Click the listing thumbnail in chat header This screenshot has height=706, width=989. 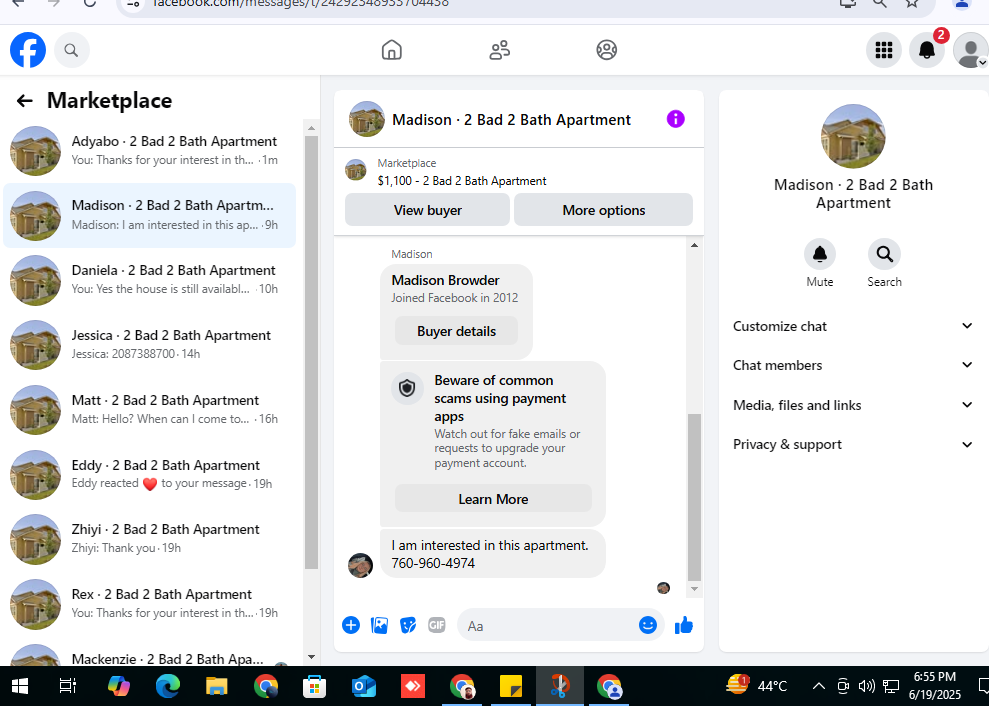367,119
